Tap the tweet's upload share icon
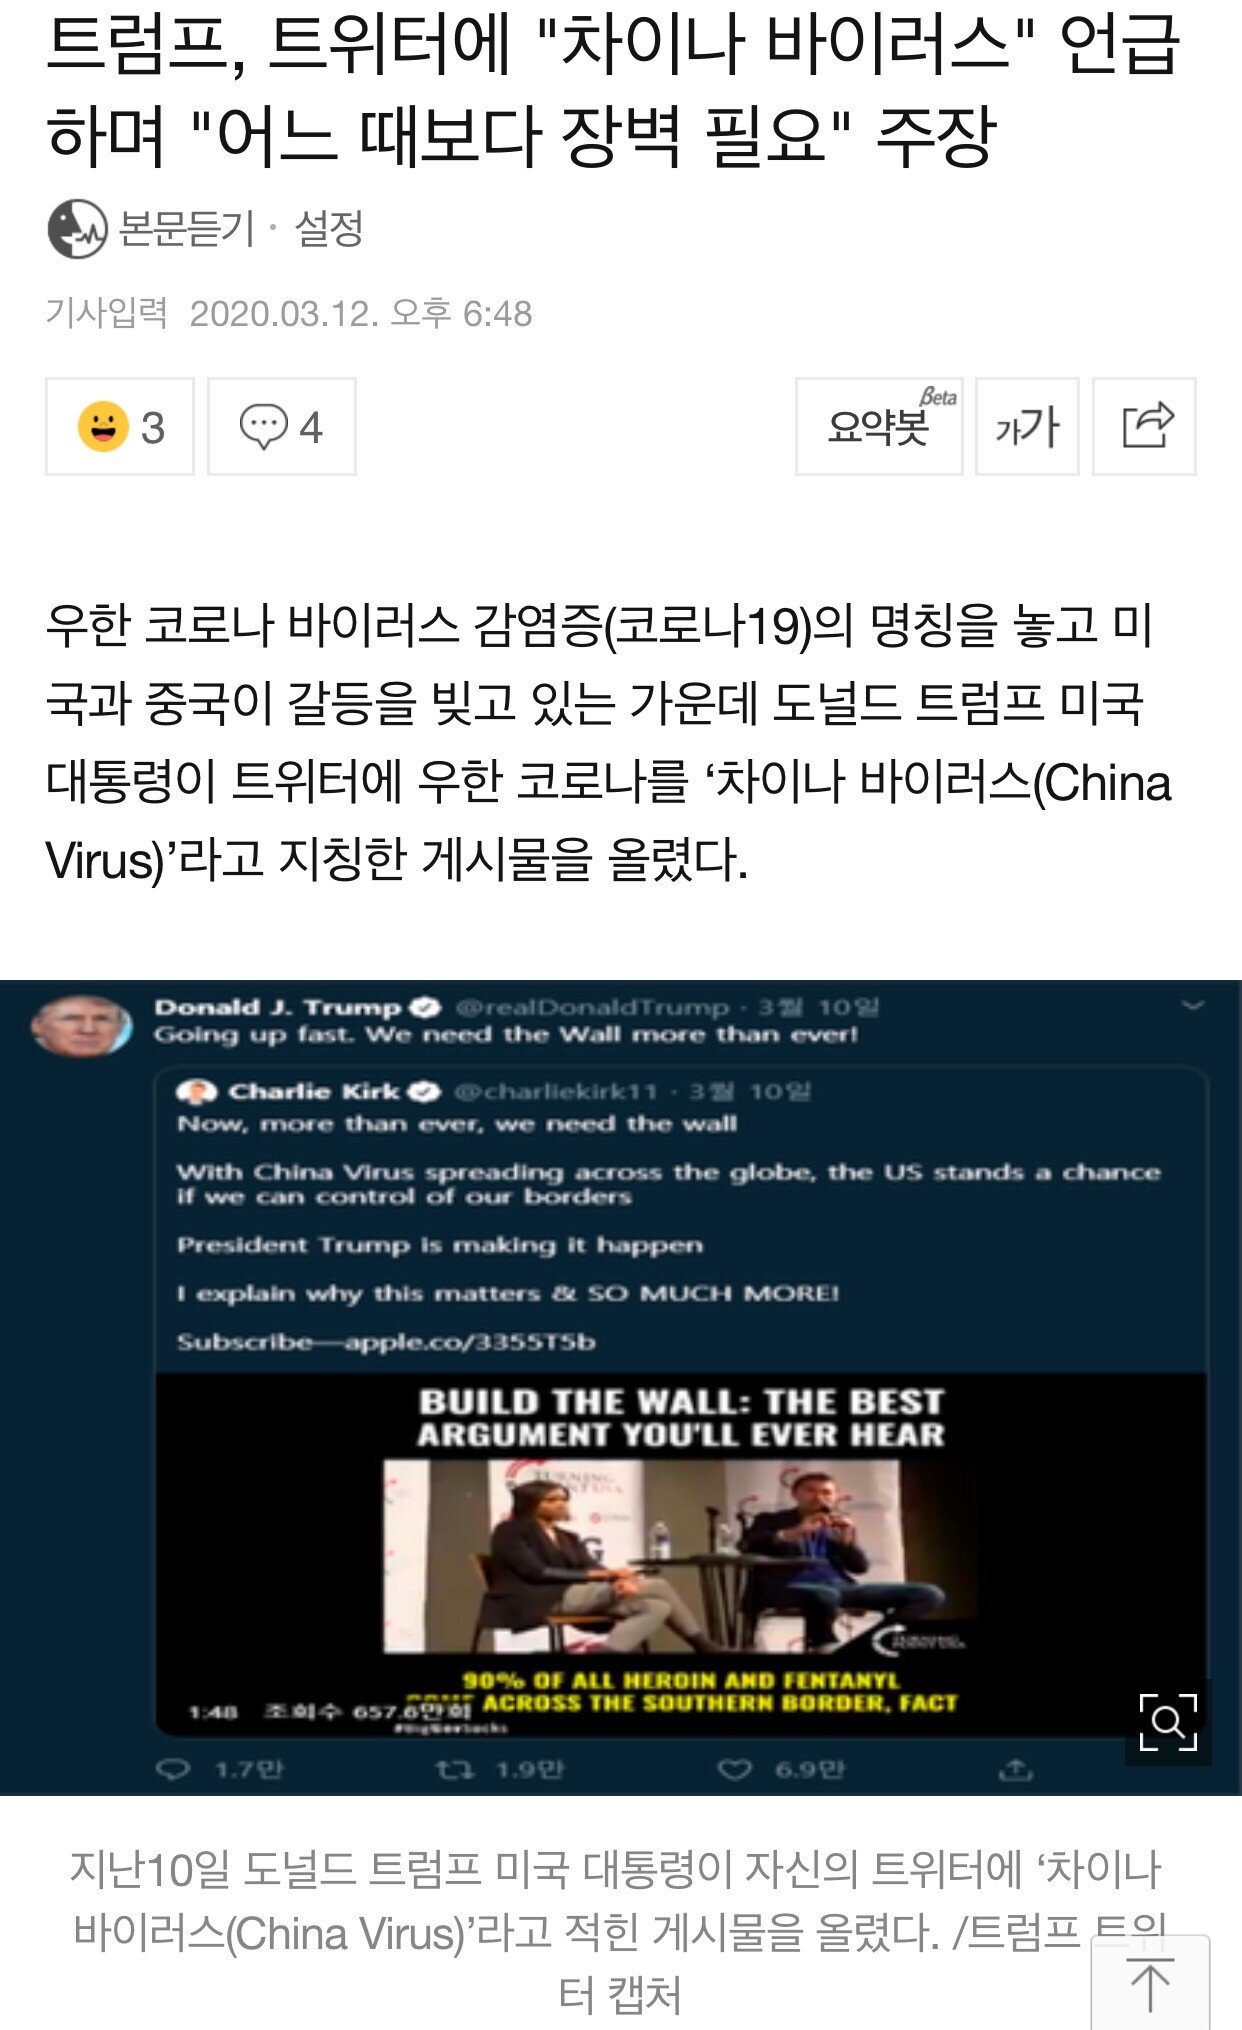 [1015, 1771]
